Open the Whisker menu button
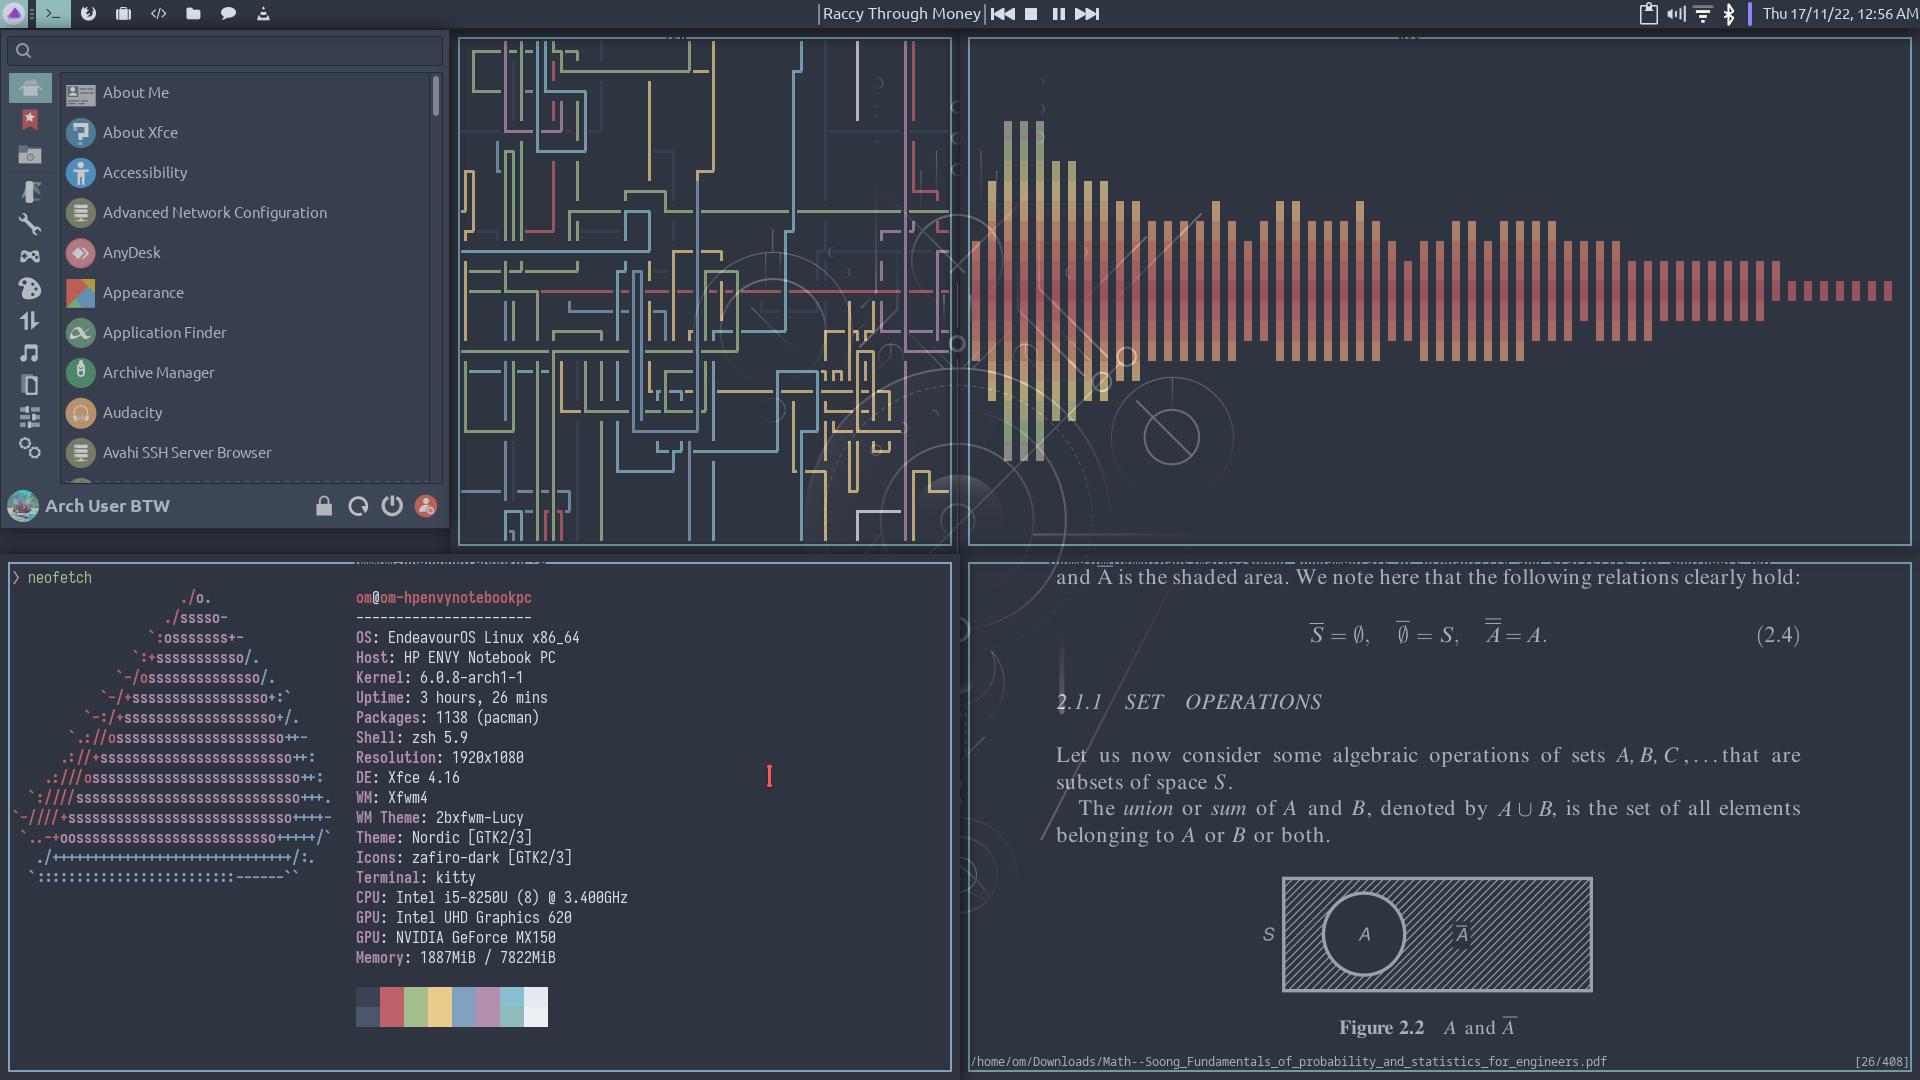This screenshot has height=1080, width=1920. tap(15, 14)
